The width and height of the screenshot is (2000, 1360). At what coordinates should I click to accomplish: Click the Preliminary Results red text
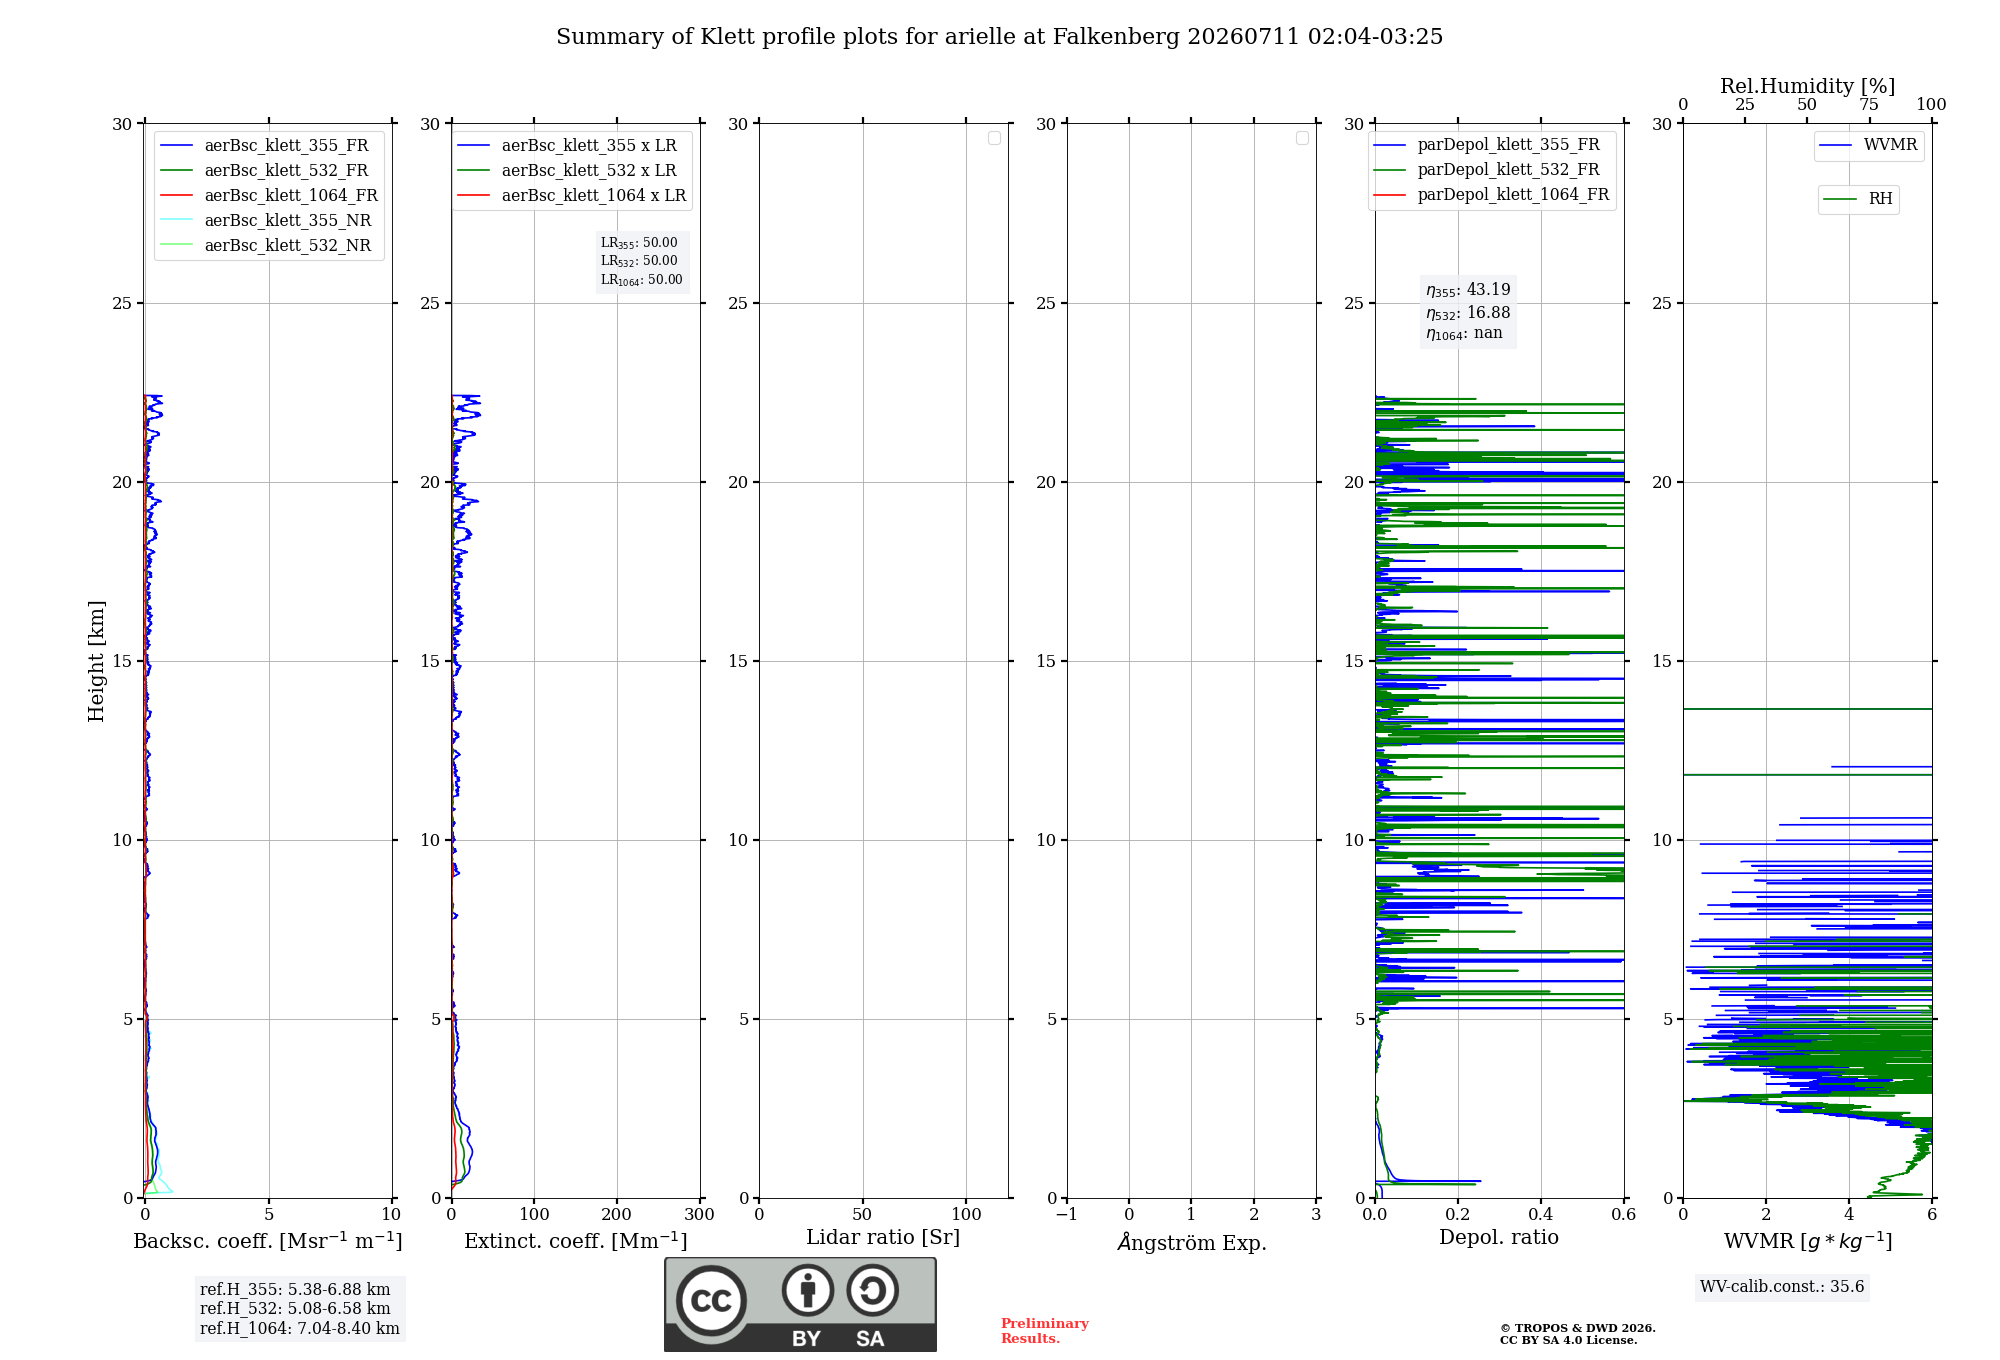tap(1045, 1331)
